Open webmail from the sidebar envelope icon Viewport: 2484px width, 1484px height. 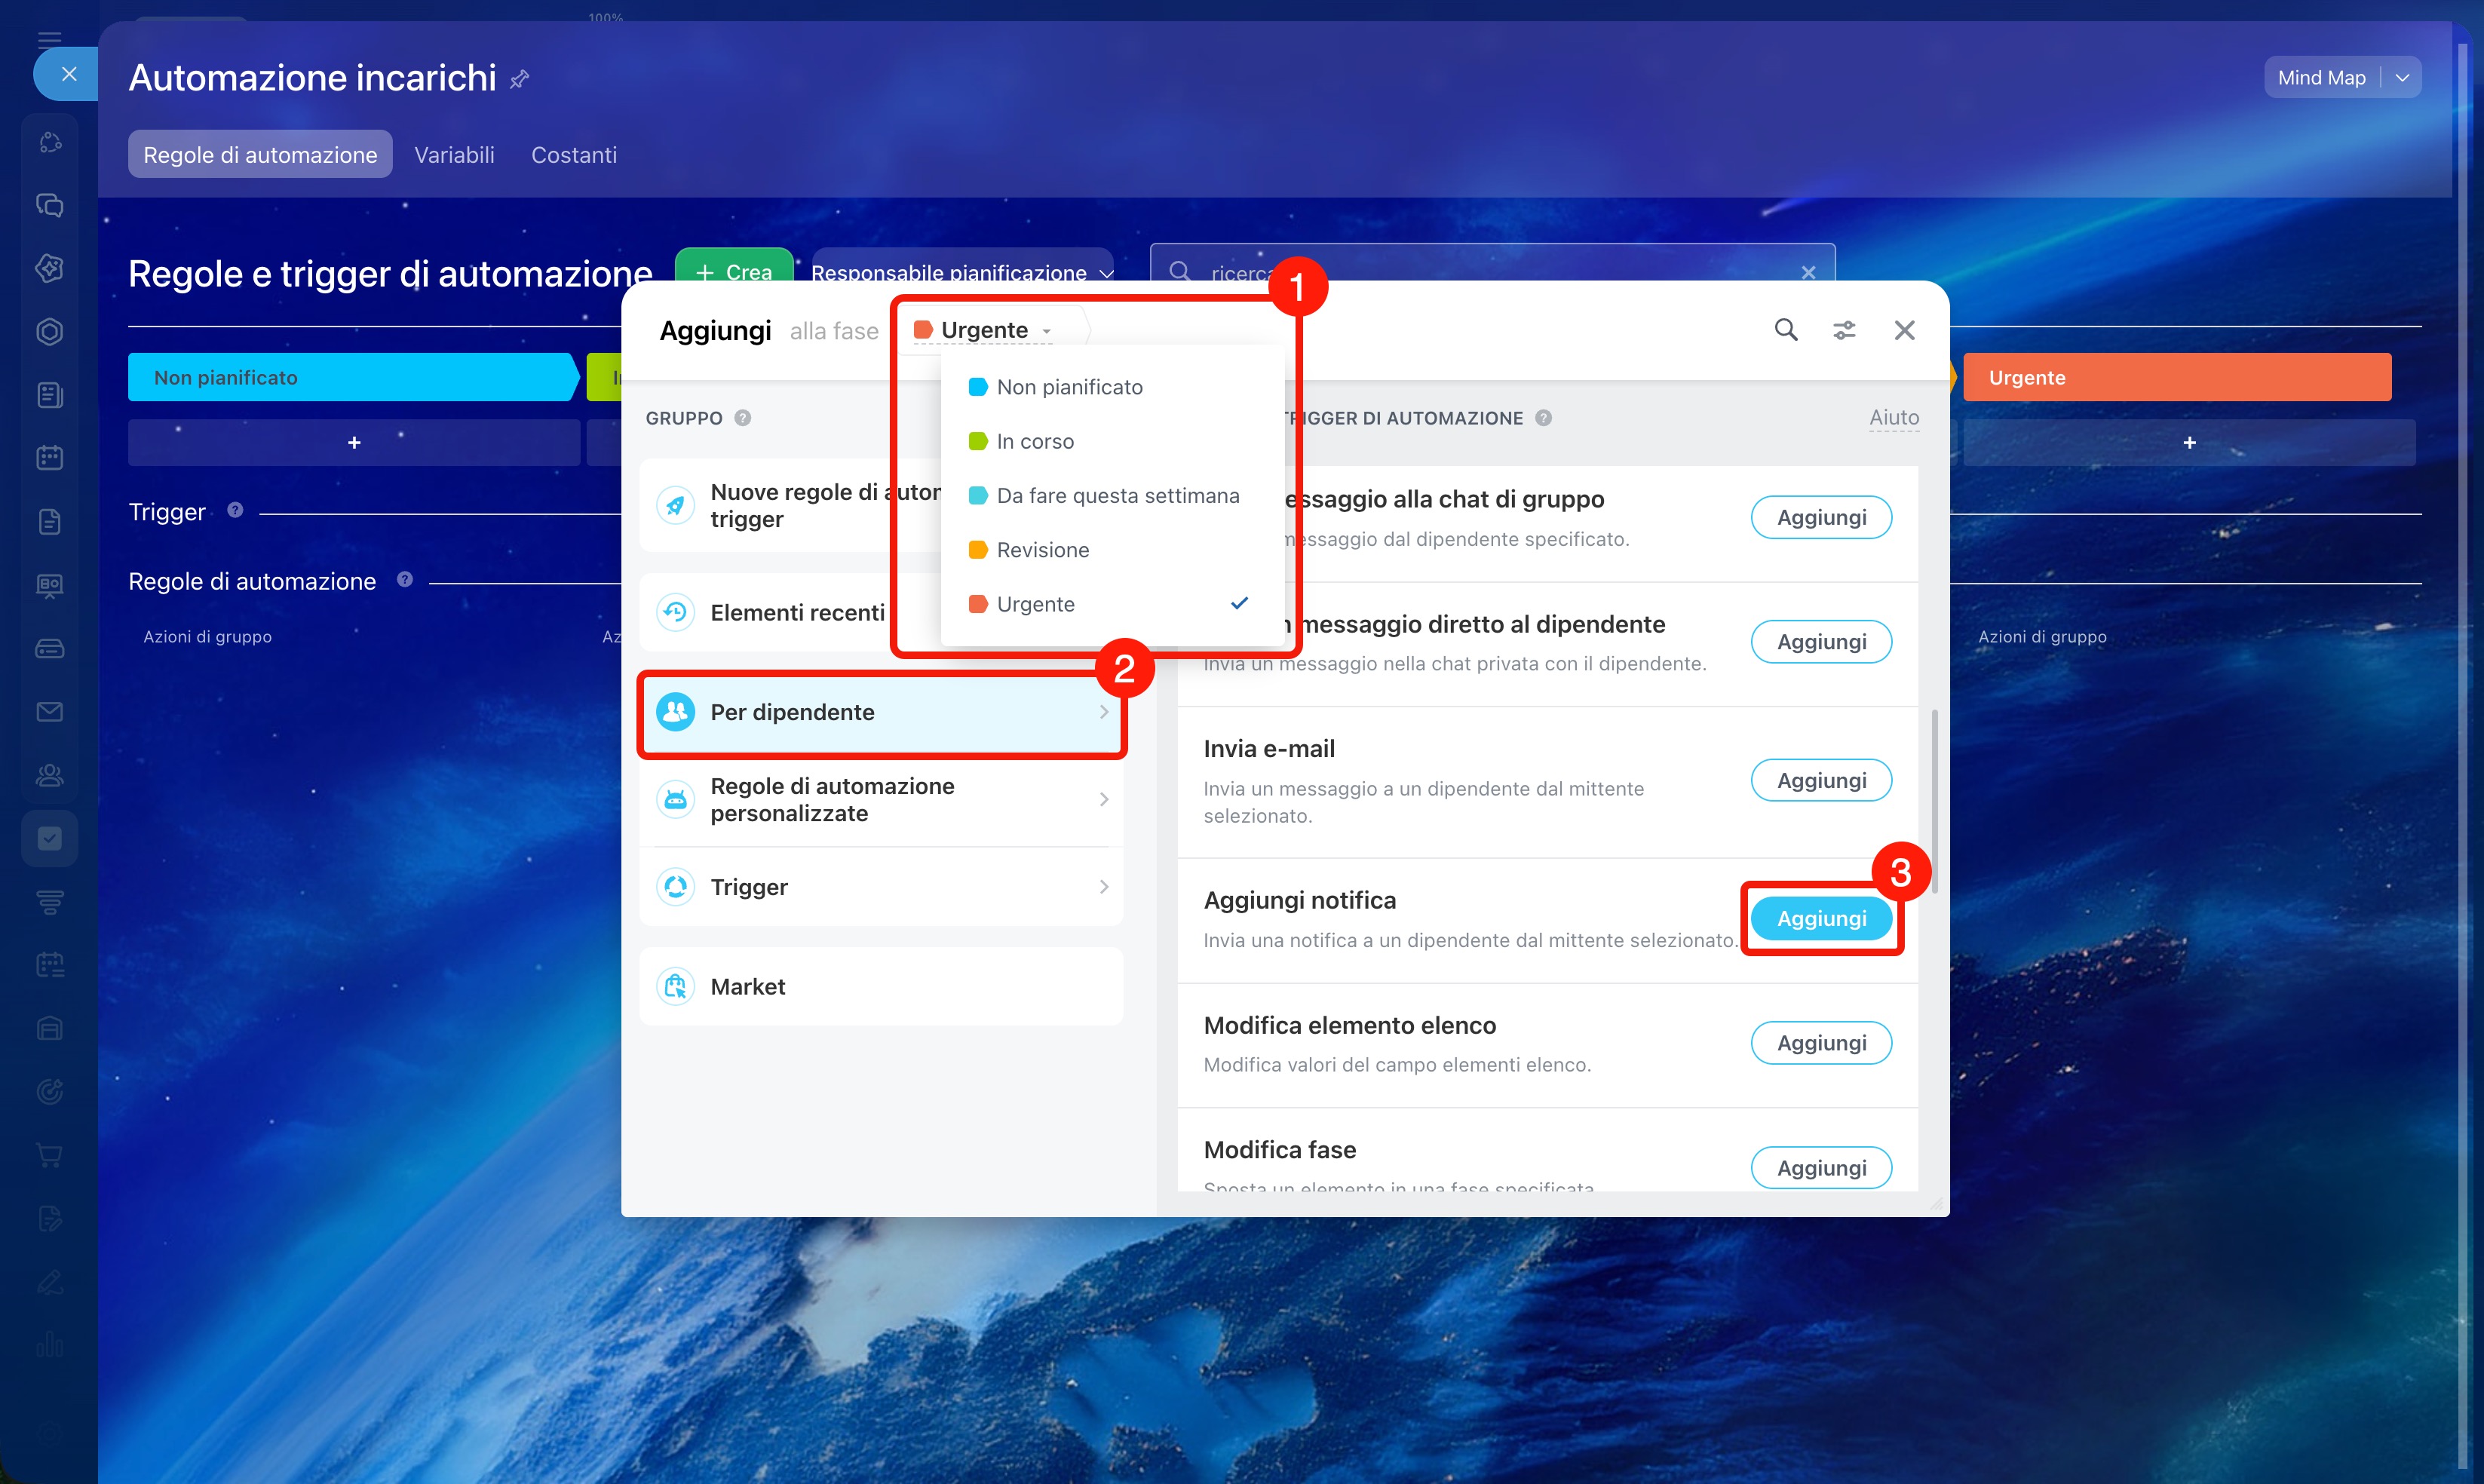(50, 711)
